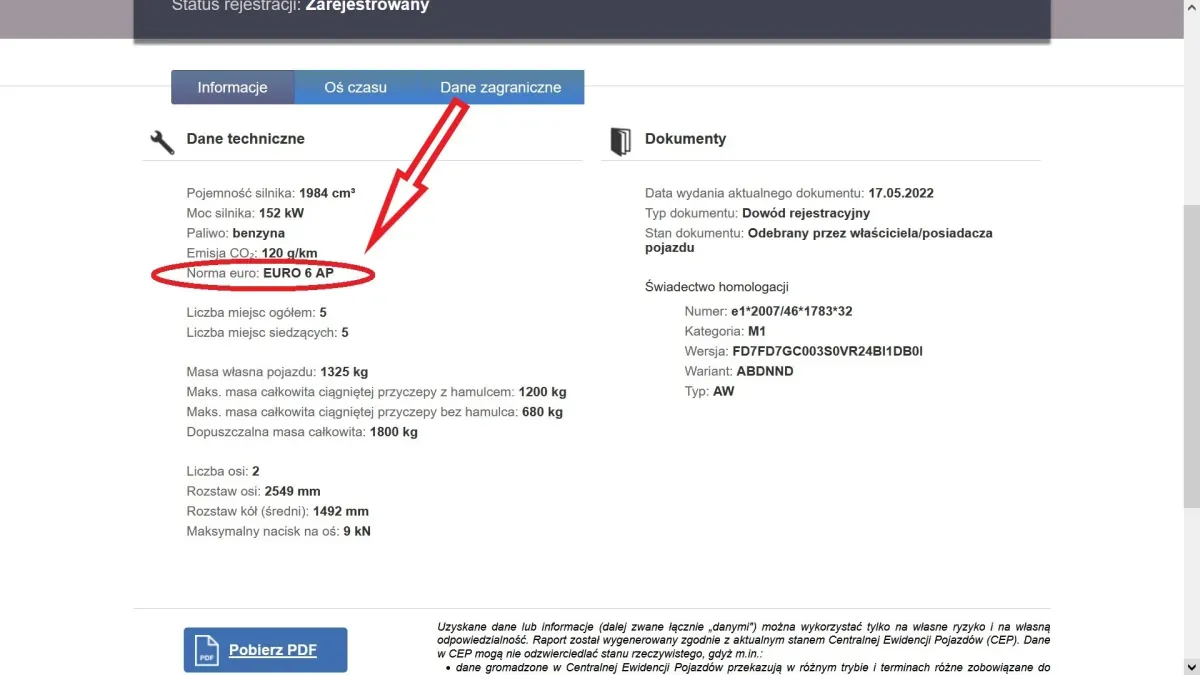Select category value M1
The height and width of the screenshot is (675, 1200).
pyautogui.click(x=758, y=331)
